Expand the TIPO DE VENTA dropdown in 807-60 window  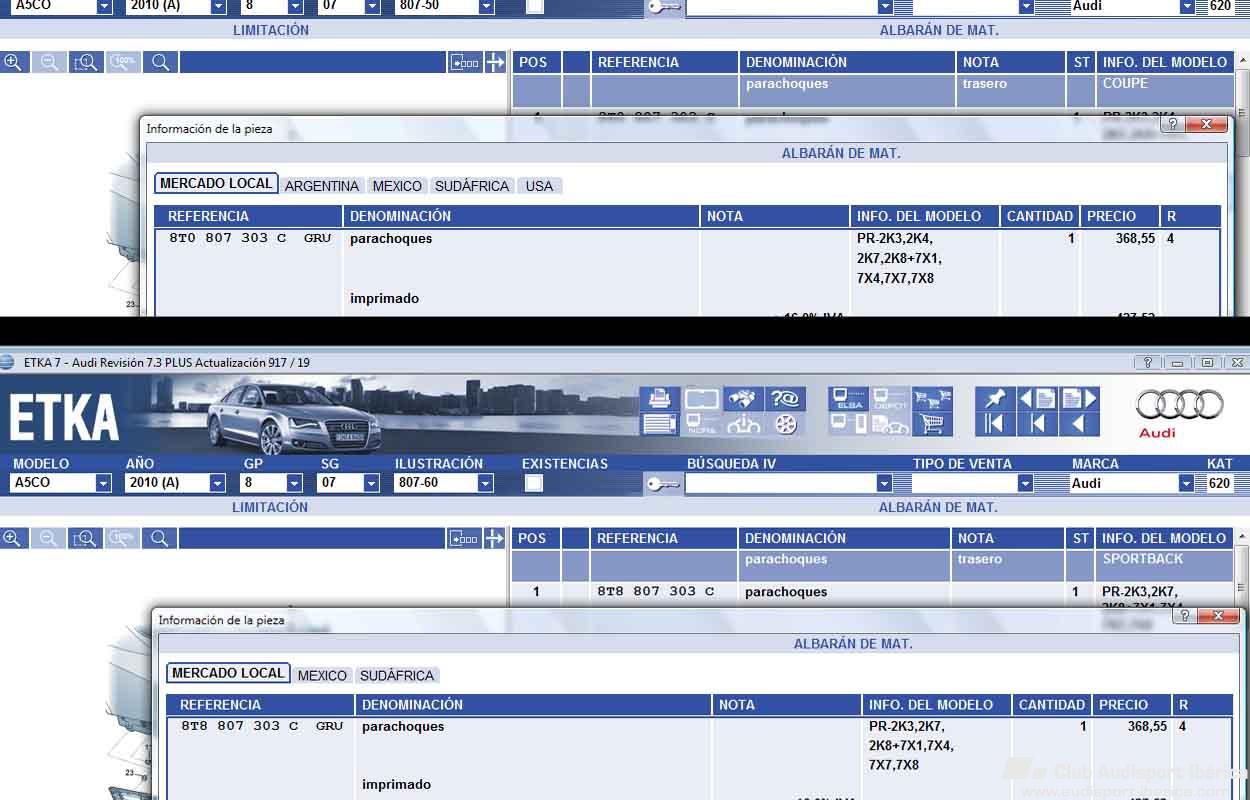pyautogui.click(x=1025, y=483)
